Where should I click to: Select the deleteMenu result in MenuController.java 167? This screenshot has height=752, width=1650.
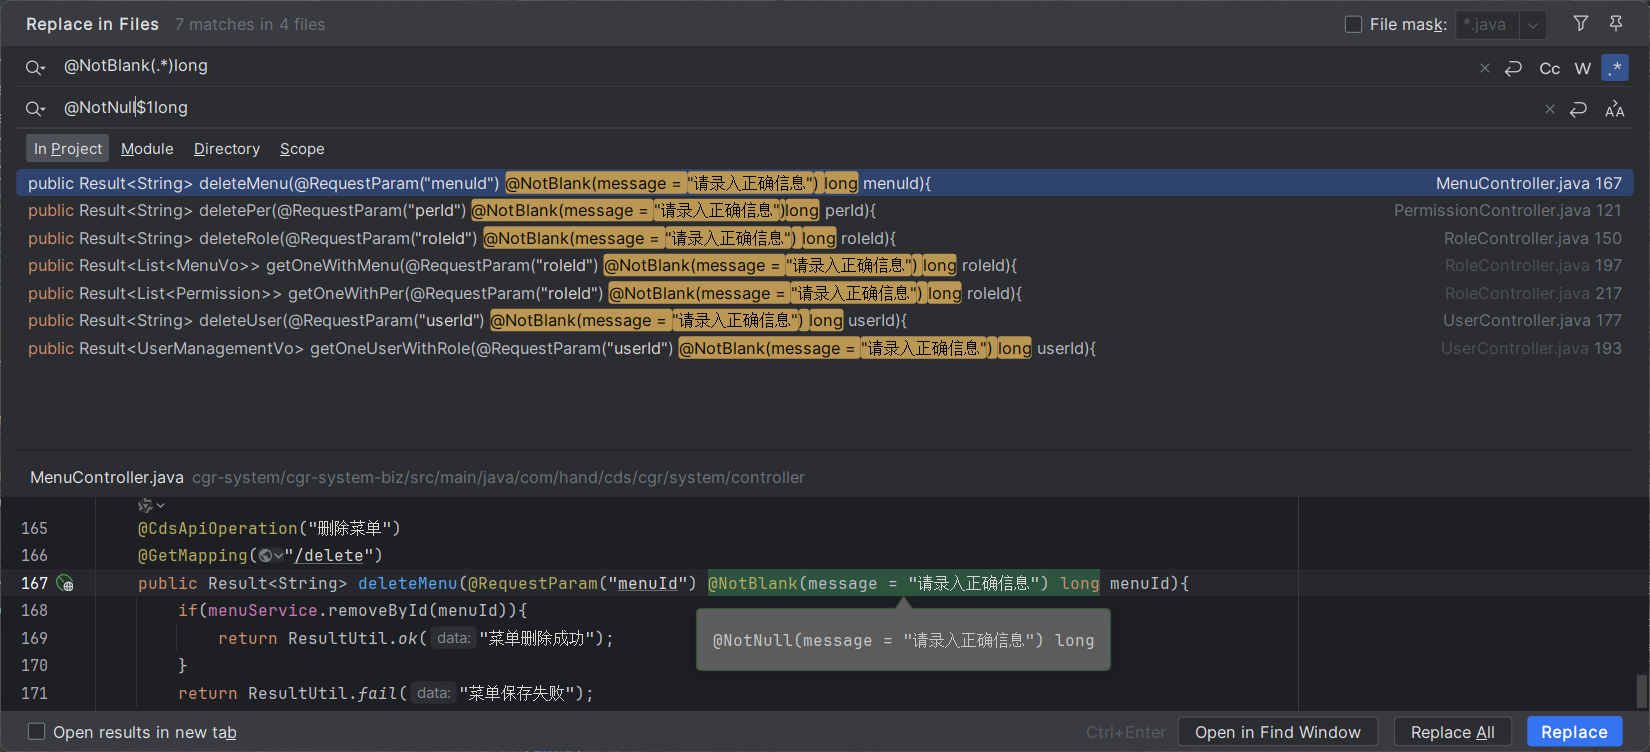pyautogui.click(x=825, y=183)
